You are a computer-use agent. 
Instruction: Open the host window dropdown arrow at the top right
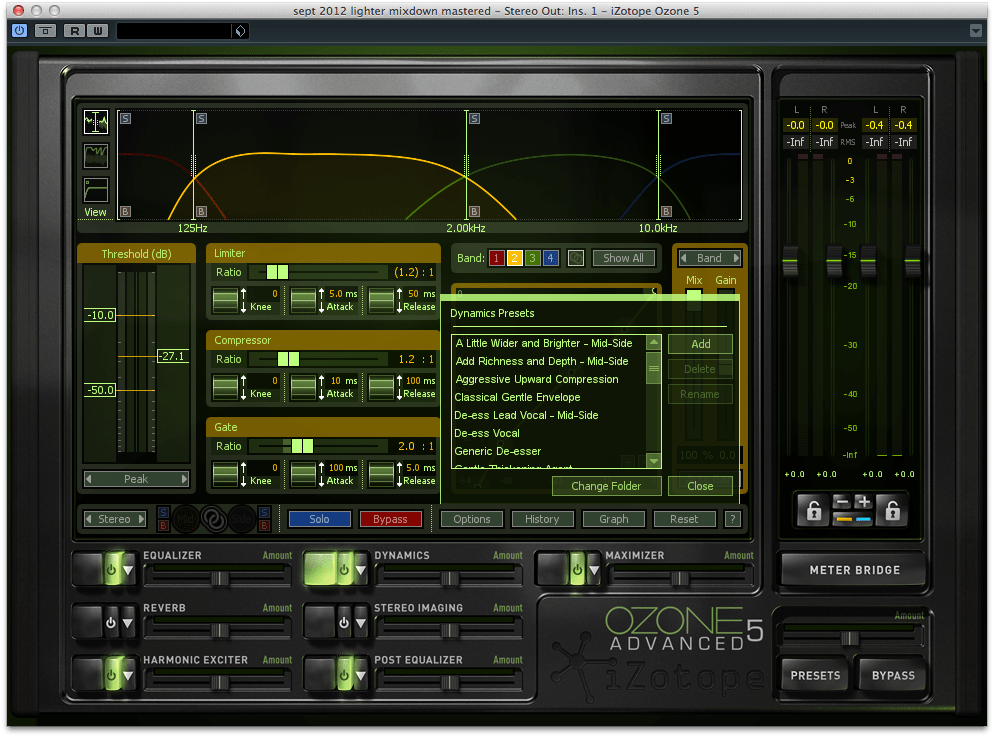[x=976, y=30]
